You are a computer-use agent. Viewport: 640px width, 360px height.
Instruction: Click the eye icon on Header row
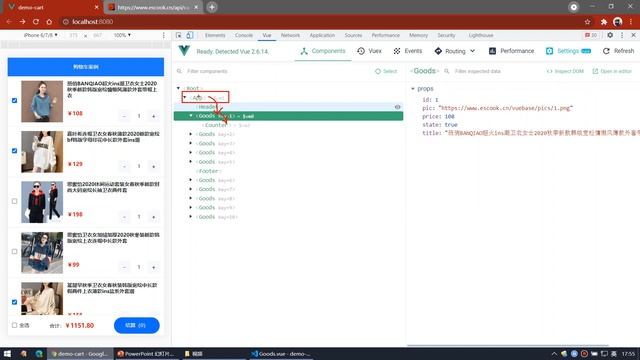[397, 107]
